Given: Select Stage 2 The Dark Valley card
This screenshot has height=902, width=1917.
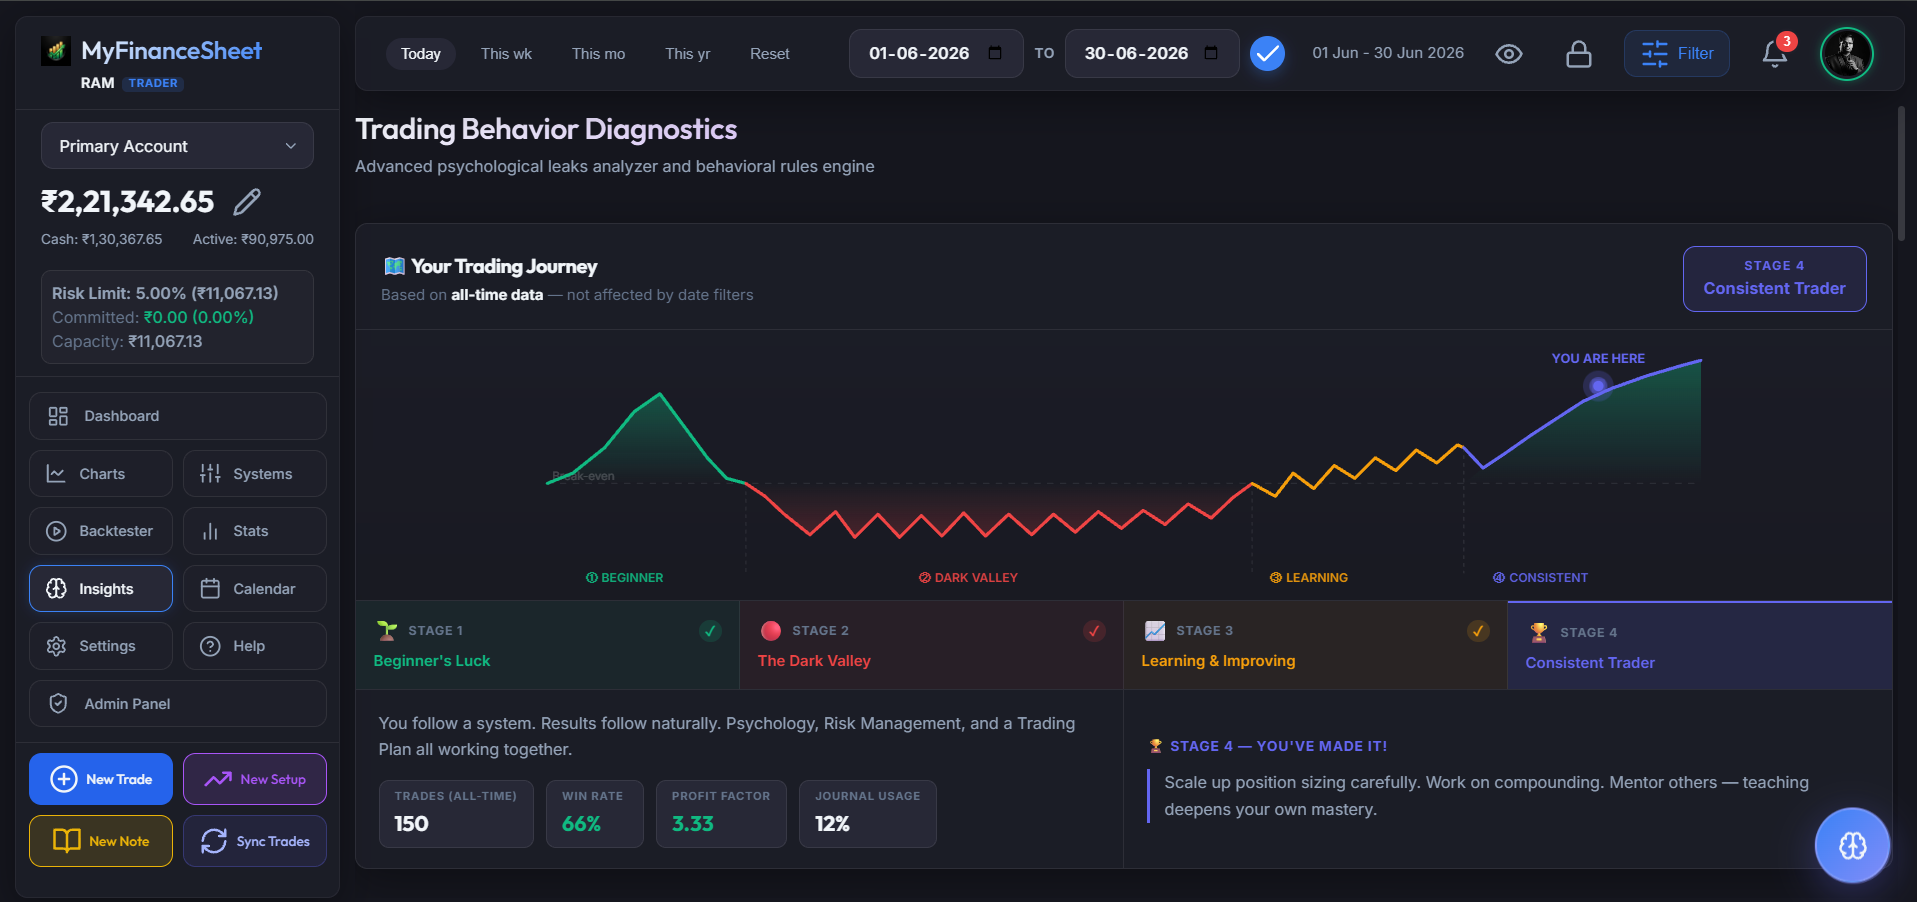Looking at the screenshot, I should click(931, 645).
